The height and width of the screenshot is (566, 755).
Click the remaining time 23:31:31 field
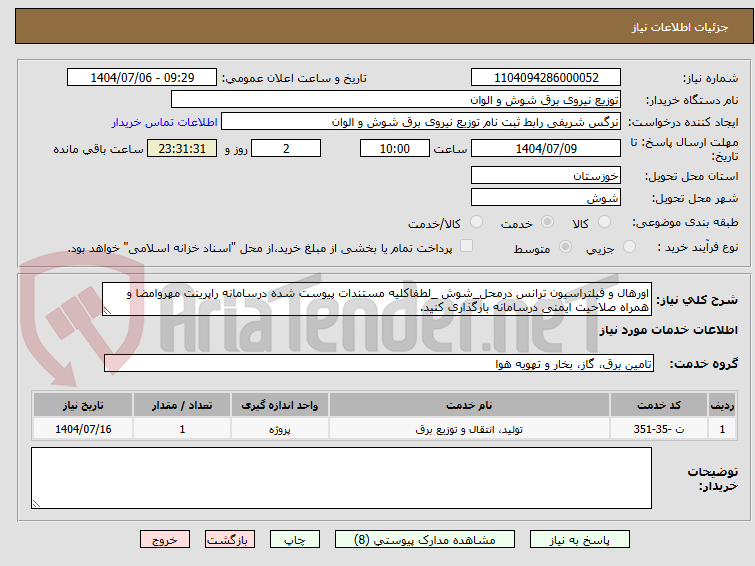click(182, 148)
